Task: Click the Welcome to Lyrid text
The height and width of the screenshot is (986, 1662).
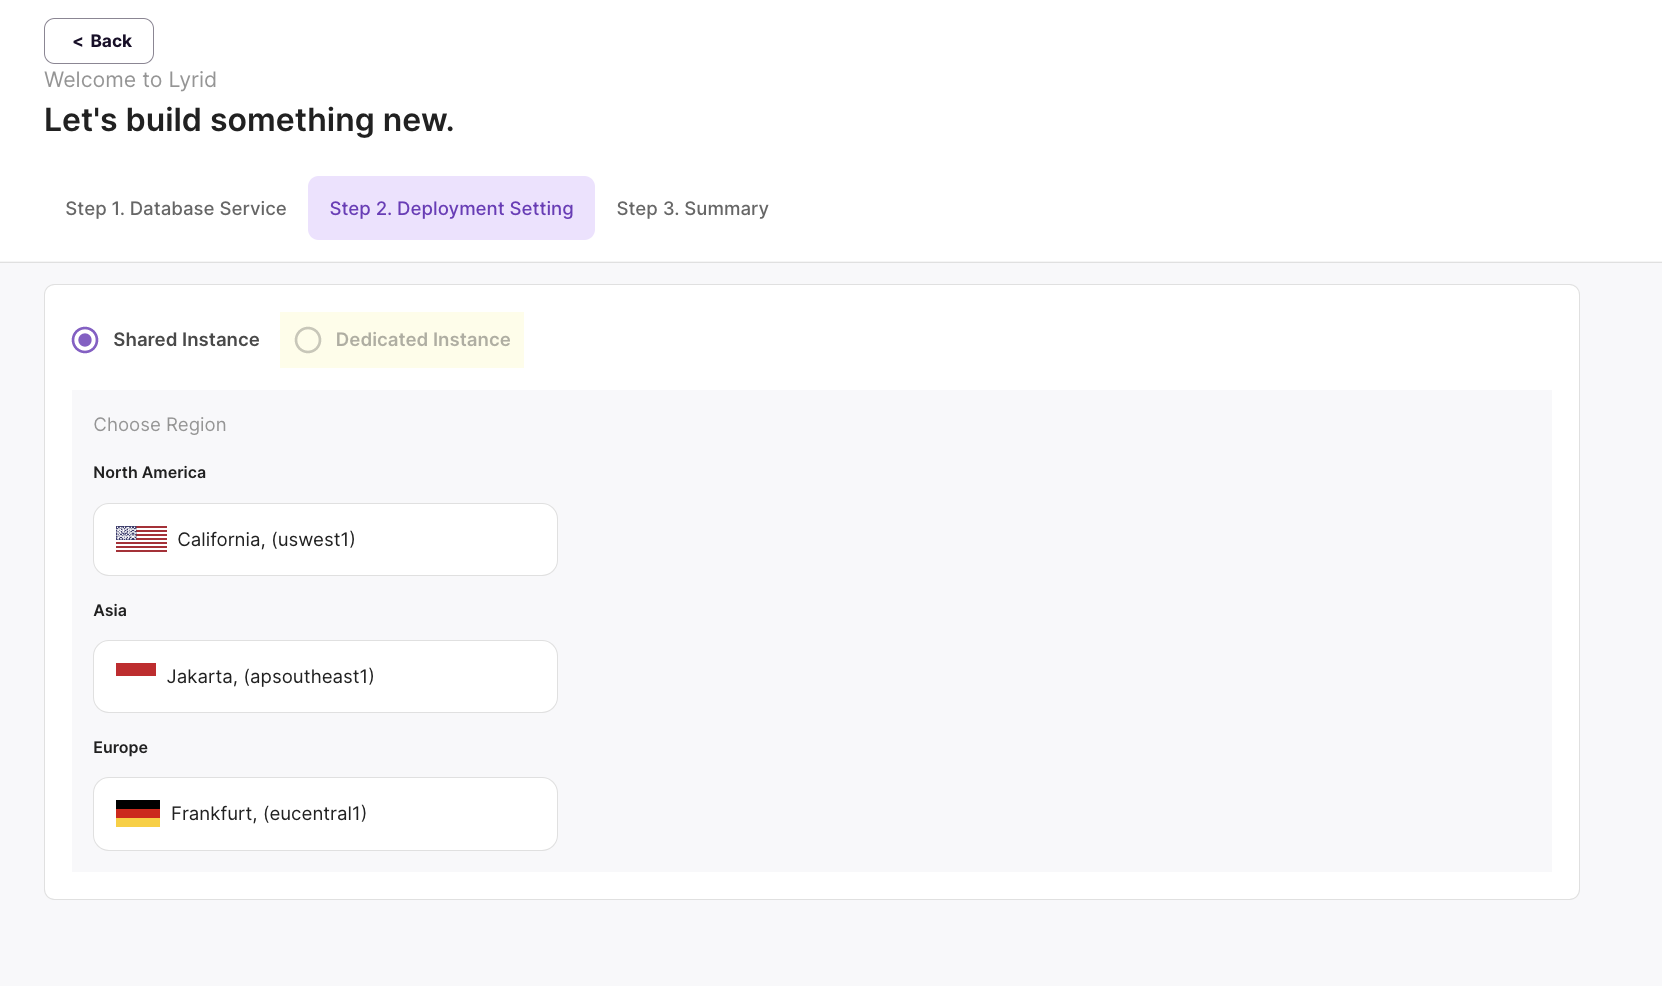Action: click(x=130, y=80)
